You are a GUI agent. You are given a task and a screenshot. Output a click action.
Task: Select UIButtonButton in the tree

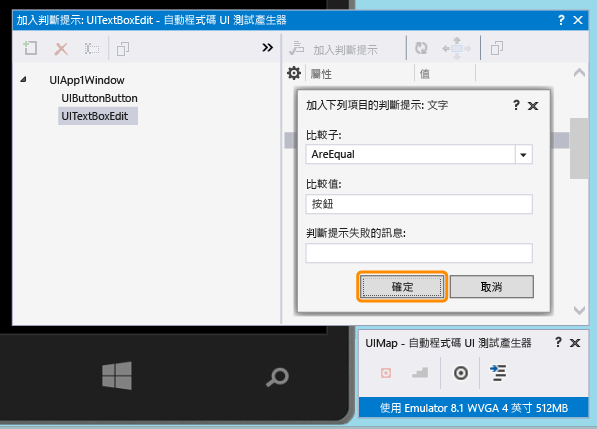pos(99,98)
